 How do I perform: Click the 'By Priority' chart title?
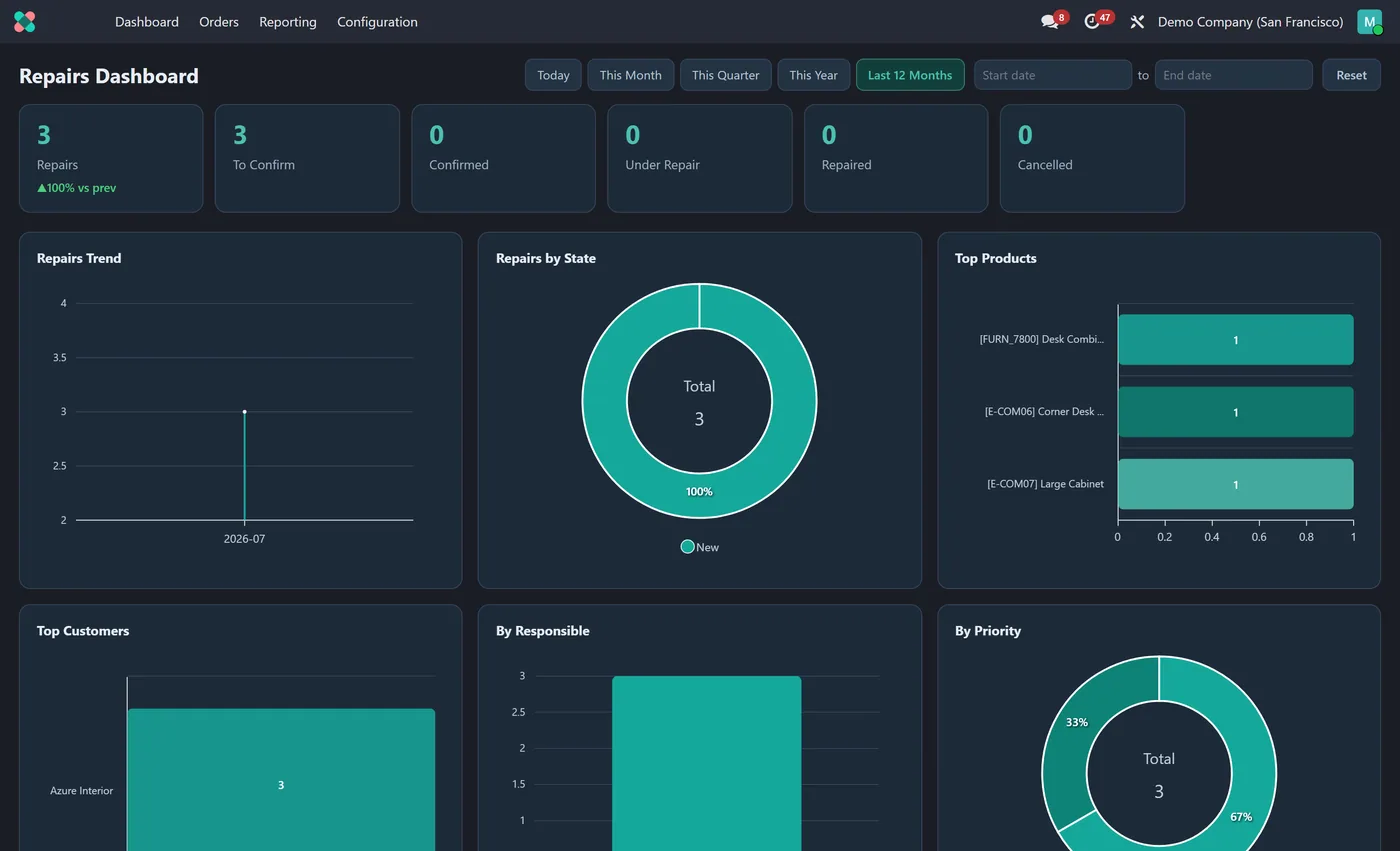click(x=988, y=631)
